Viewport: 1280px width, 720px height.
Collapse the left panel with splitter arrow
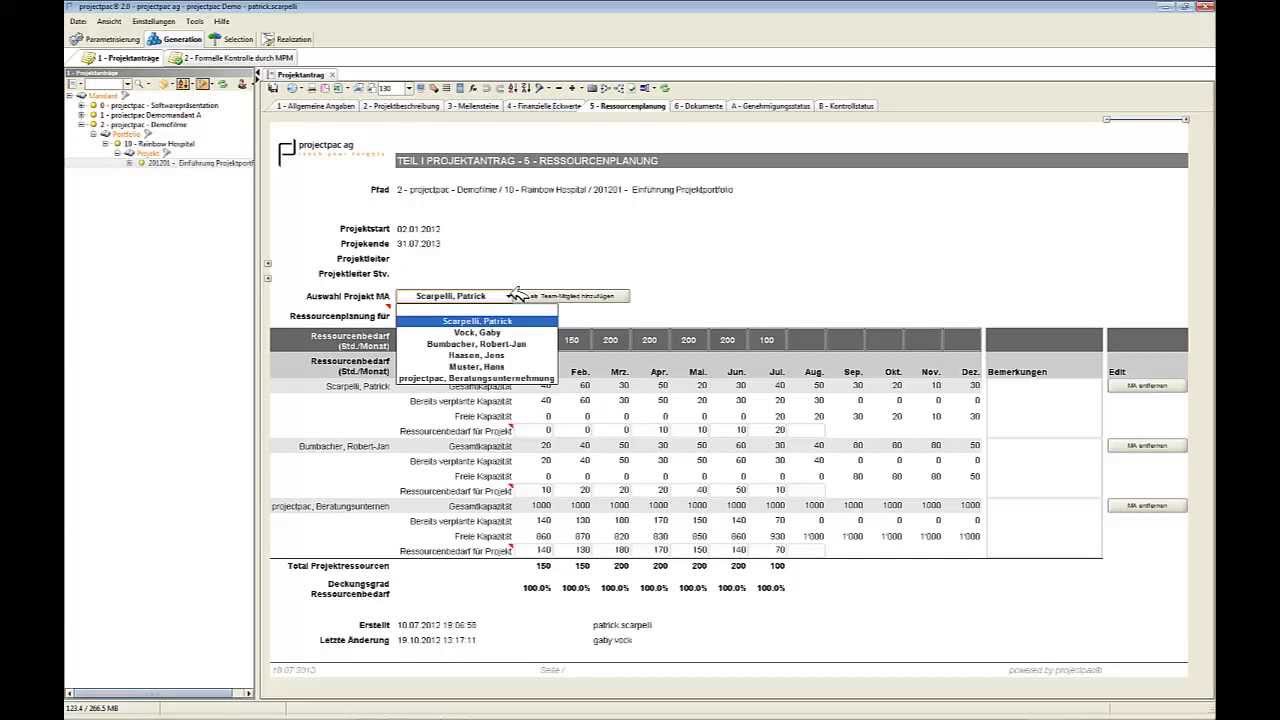click(258, 73)
